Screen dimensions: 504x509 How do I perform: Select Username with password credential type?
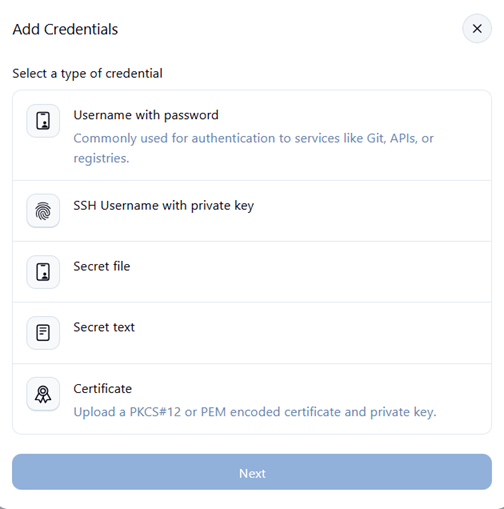tap(252, 136)
